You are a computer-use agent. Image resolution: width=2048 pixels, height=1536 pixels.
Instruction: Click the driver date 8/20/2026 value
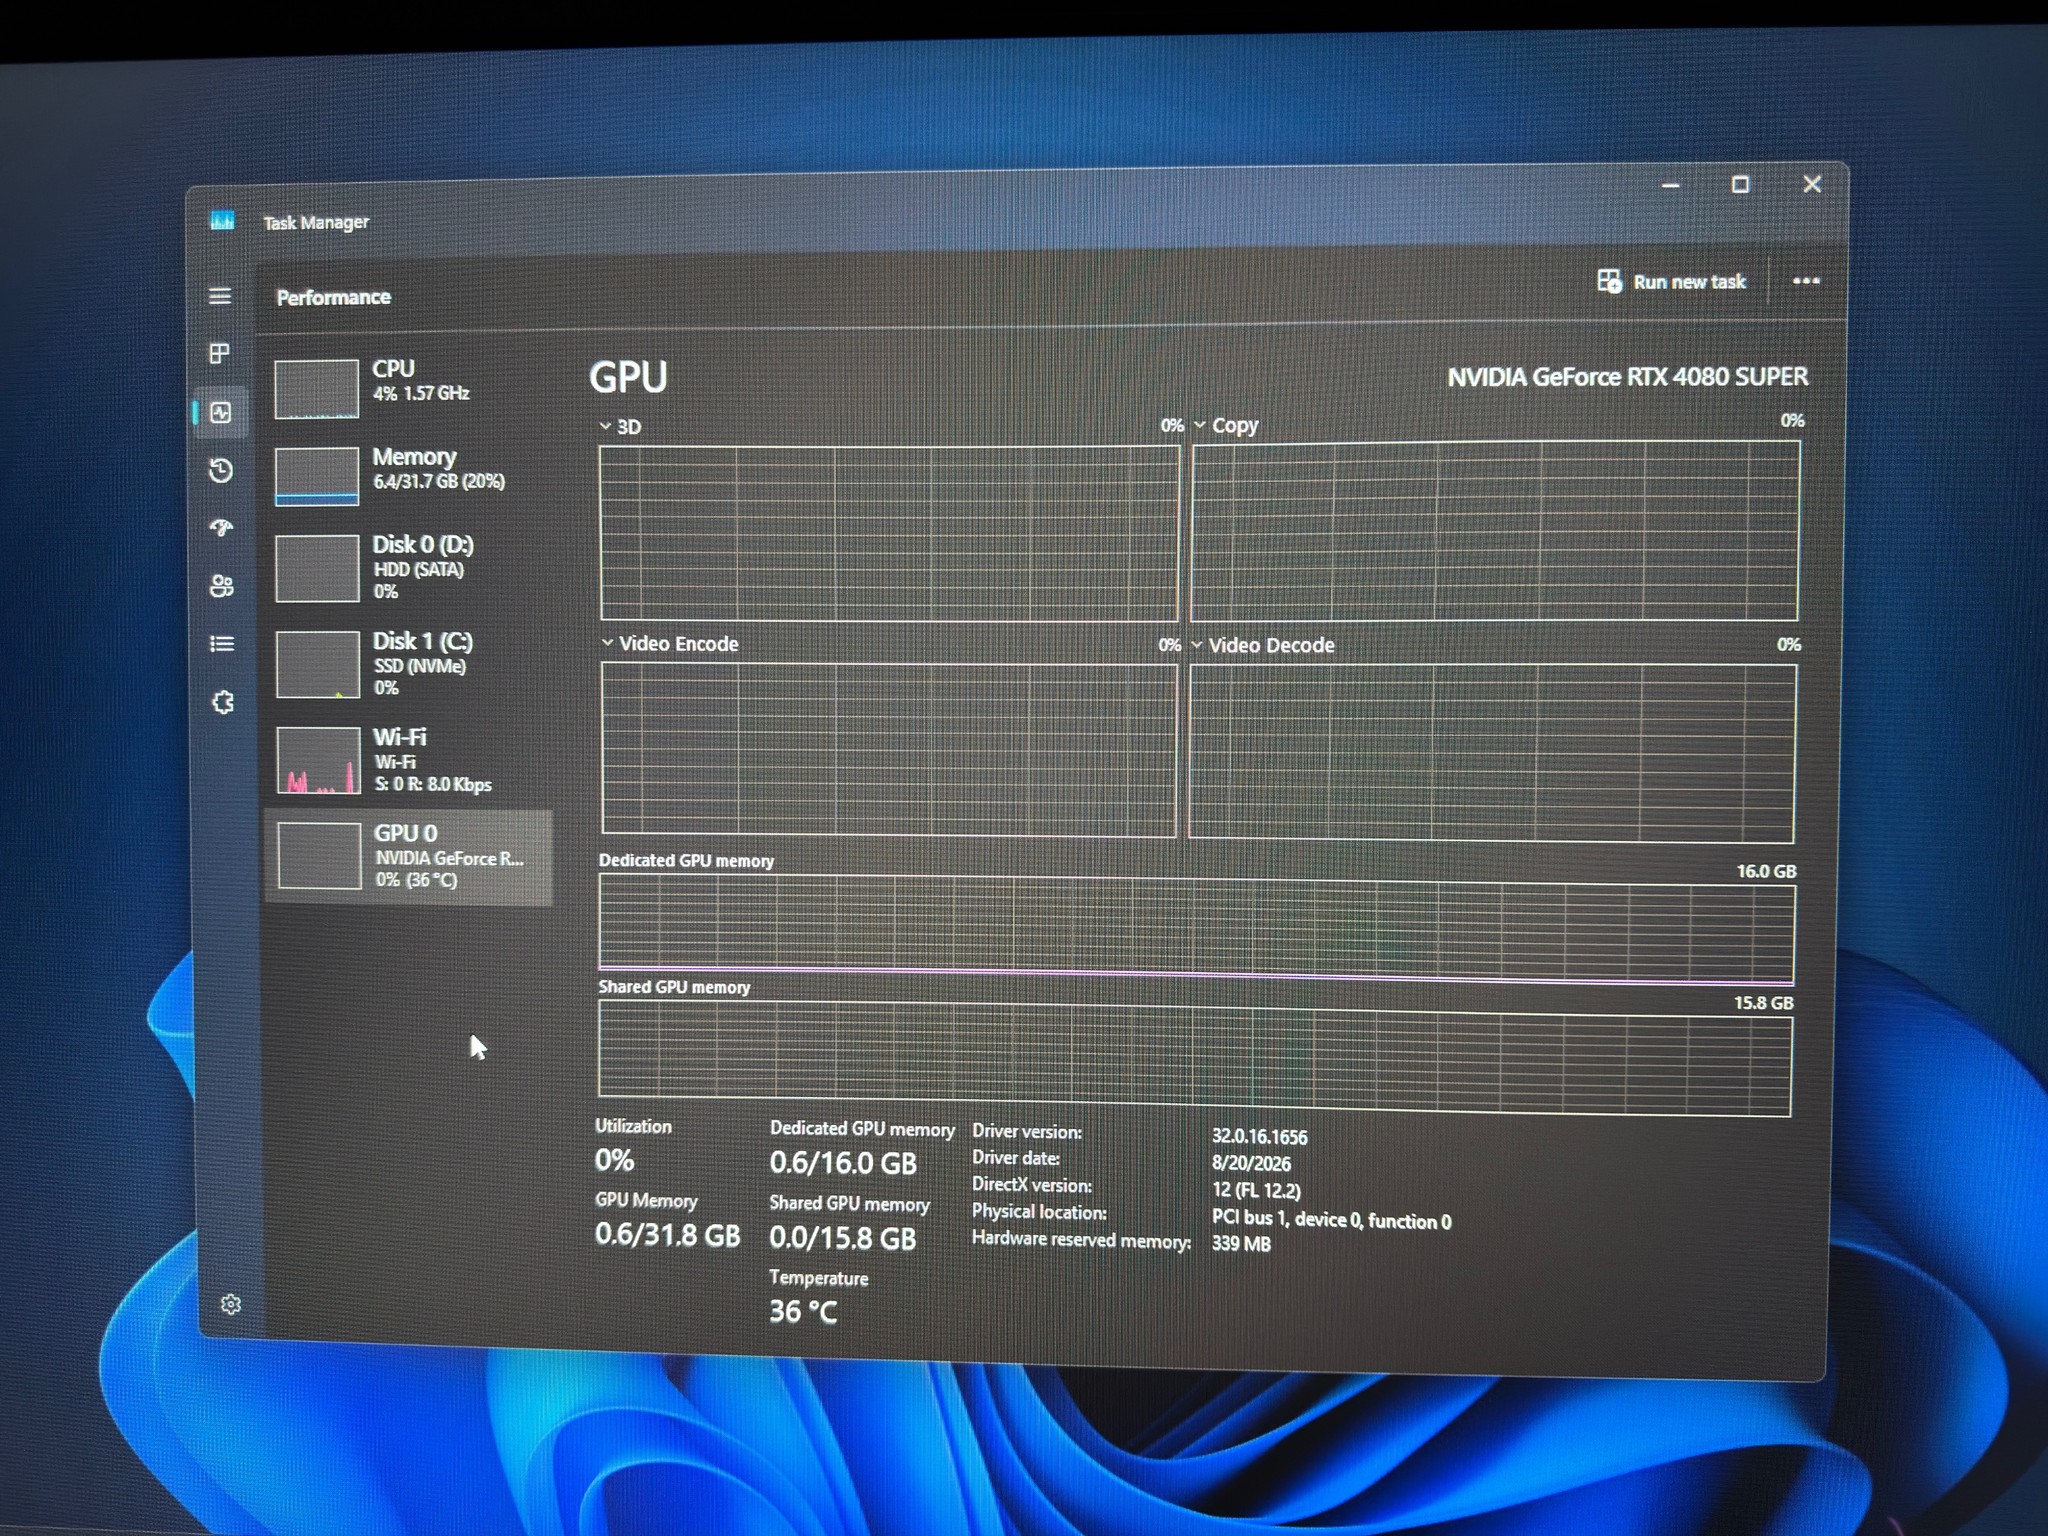click(x=1251, y=1164)
